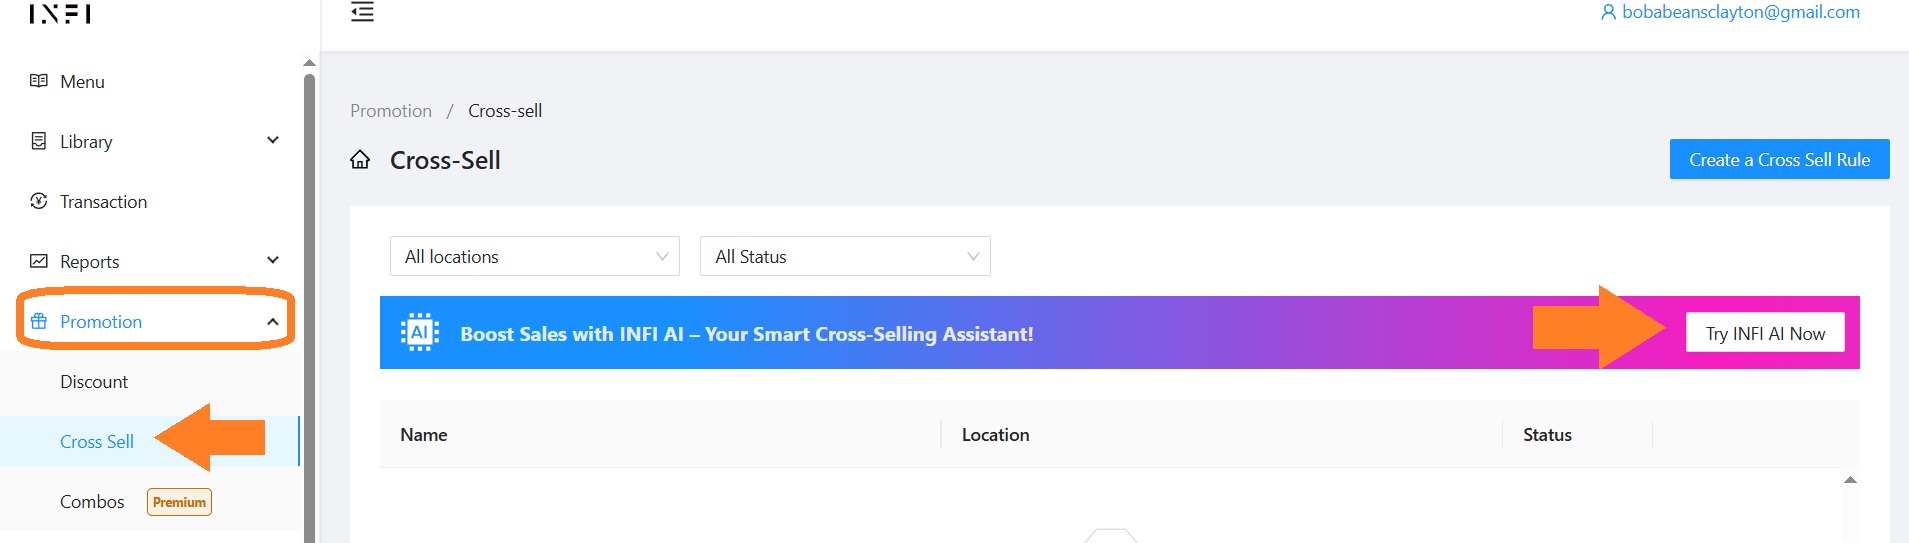Open the Combos menu item
Image resolution: width=1909 pixels, height=543 pixels.
click(x=92, y=501)
